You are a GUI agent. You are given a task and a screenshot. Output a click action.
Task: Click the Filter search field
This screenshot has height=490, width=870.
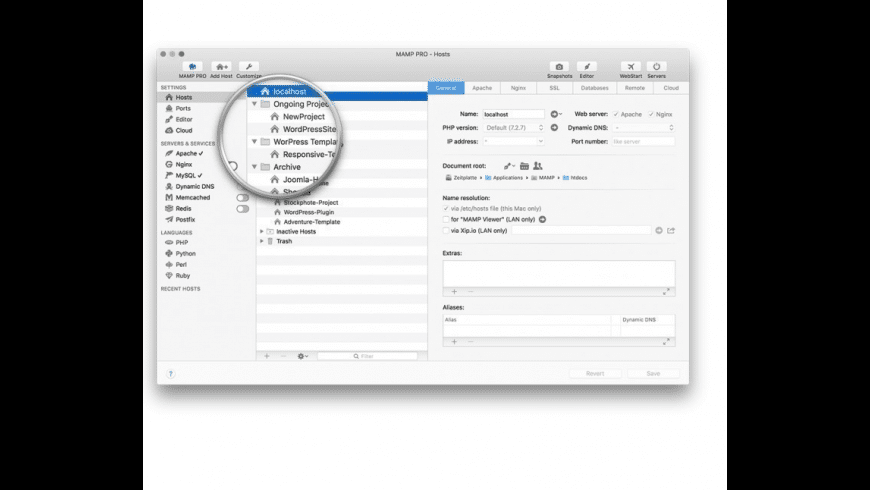(367, 356)
